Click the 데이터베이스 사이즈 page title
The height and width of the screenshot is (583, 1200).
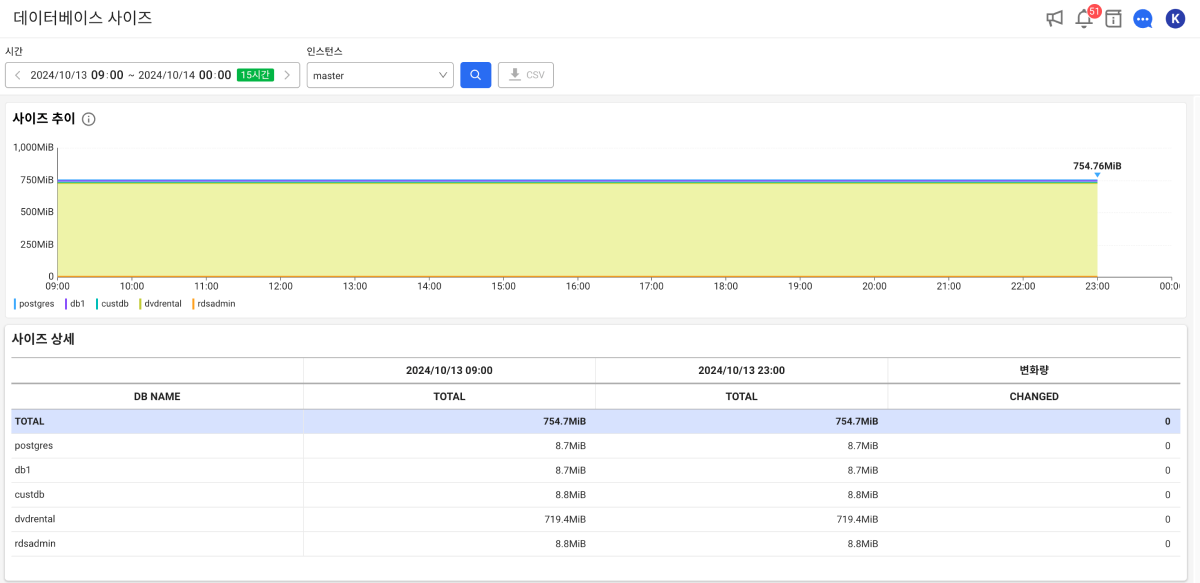[x=83, y=18]
